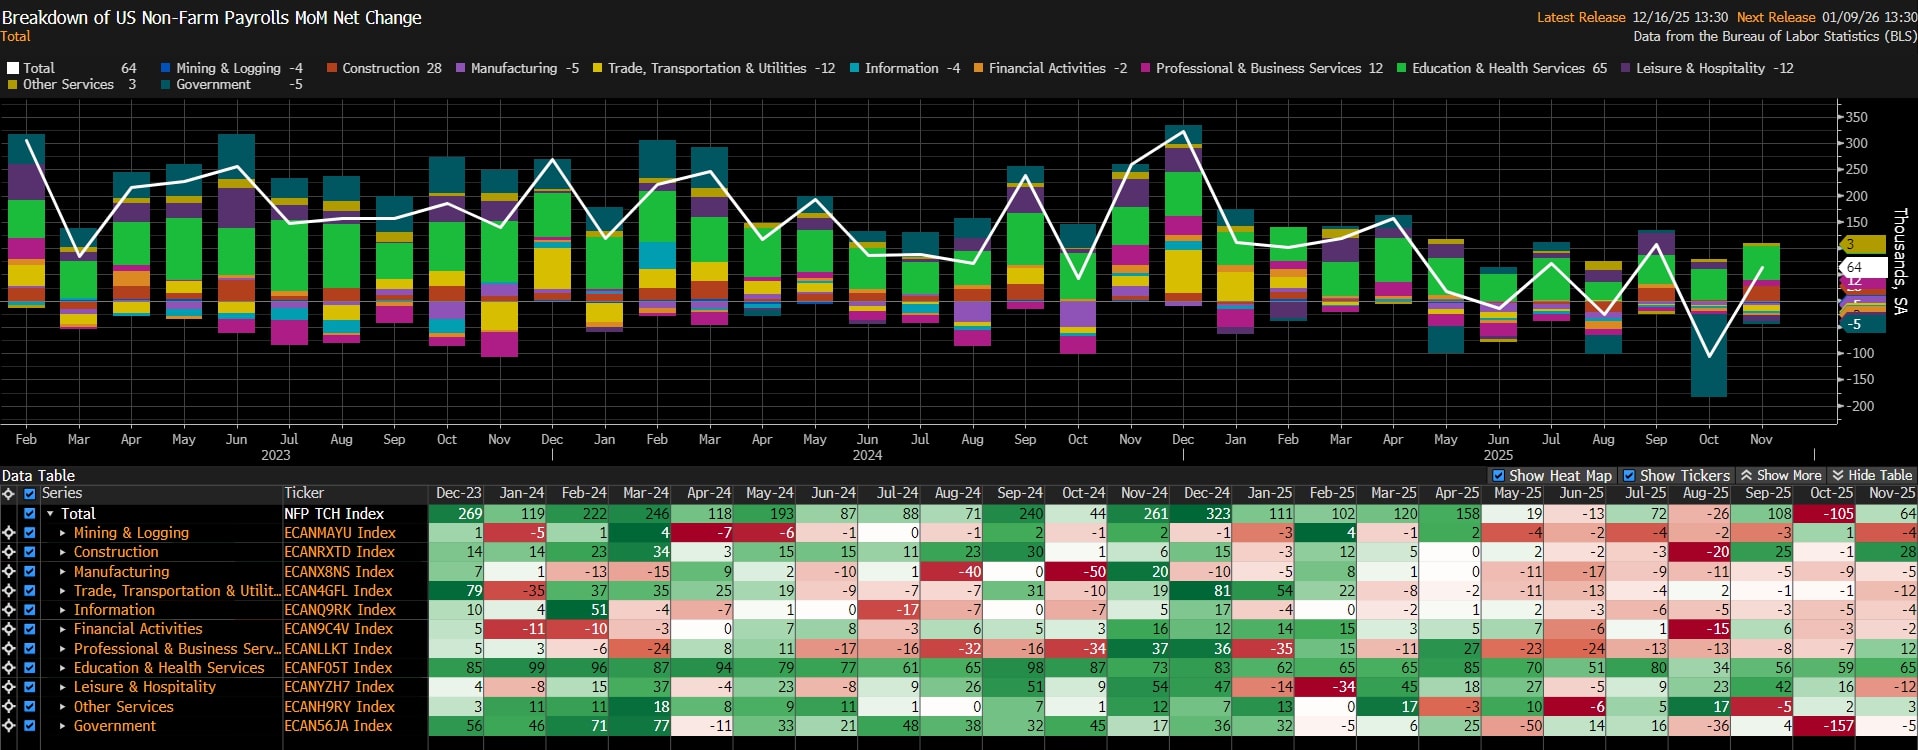This screenshot has height=750, width=1918.
Task: Click the crosshair locate icon for Construction row
Action: coord(9,552)
